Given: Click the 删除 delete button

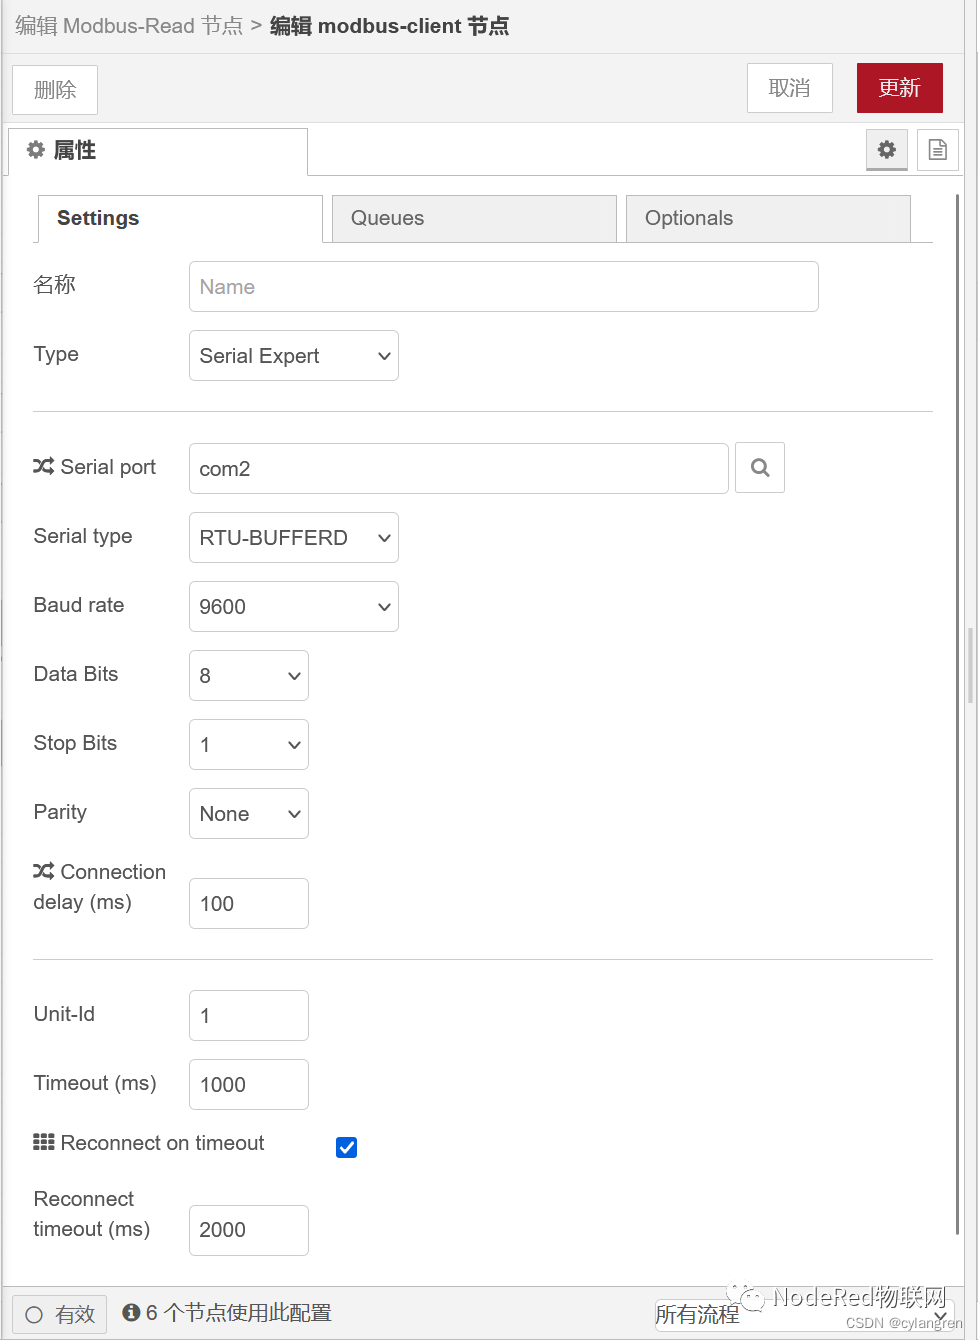Looking at the screenshot, I should click(55, 90).
